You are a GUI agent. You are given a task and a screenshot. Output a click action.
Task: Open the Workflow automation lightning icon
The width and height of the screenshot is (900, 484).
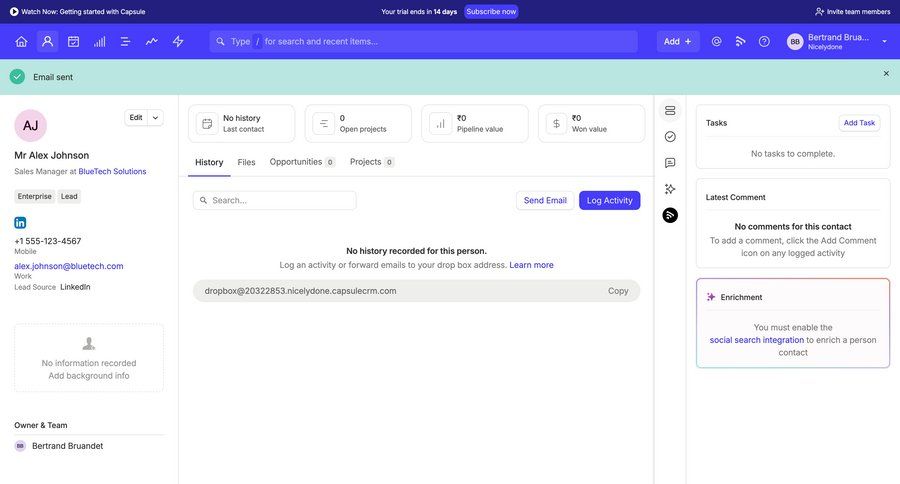[x=178, y=41]
